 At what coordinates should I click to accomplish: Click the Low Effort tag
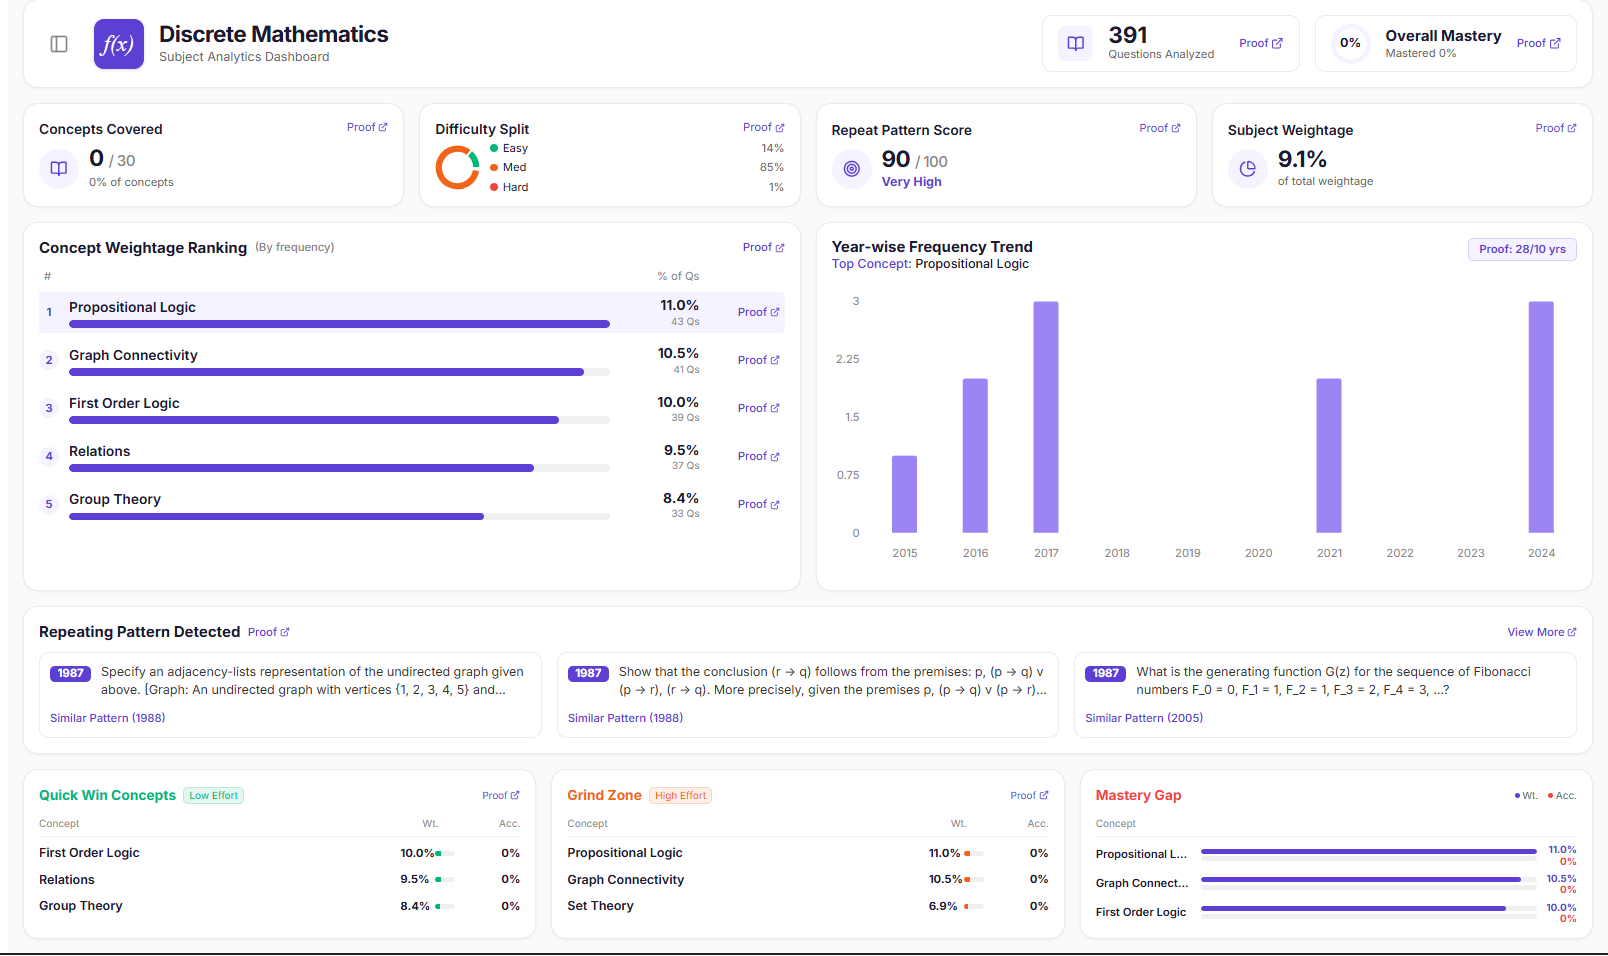pyautogui.click(x=214, y=796)
